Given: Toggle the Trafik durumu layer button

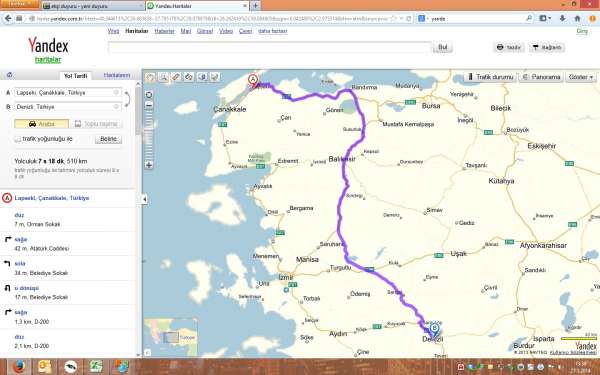Looking at the screenshot, I should point(490,77).
